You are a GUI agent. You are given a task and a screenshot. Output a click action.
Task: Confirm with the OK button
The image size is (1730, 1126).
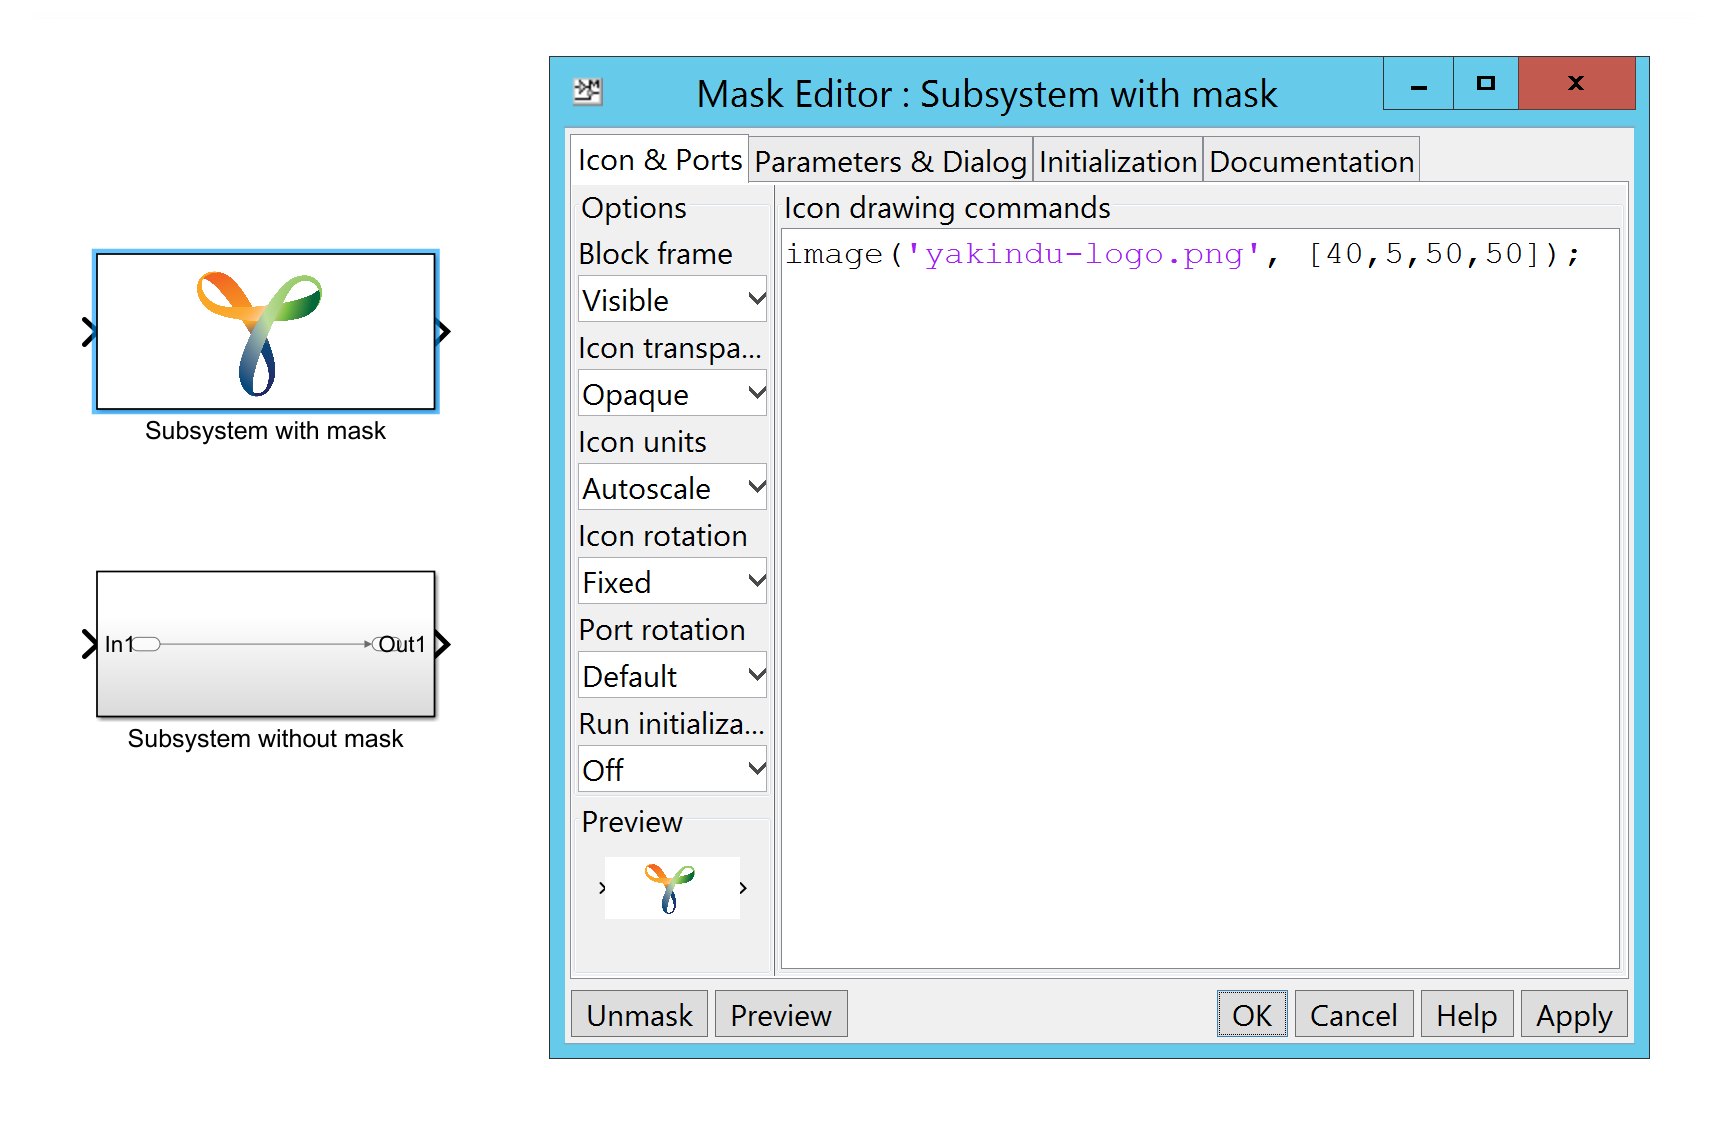pos(1252,1014)
